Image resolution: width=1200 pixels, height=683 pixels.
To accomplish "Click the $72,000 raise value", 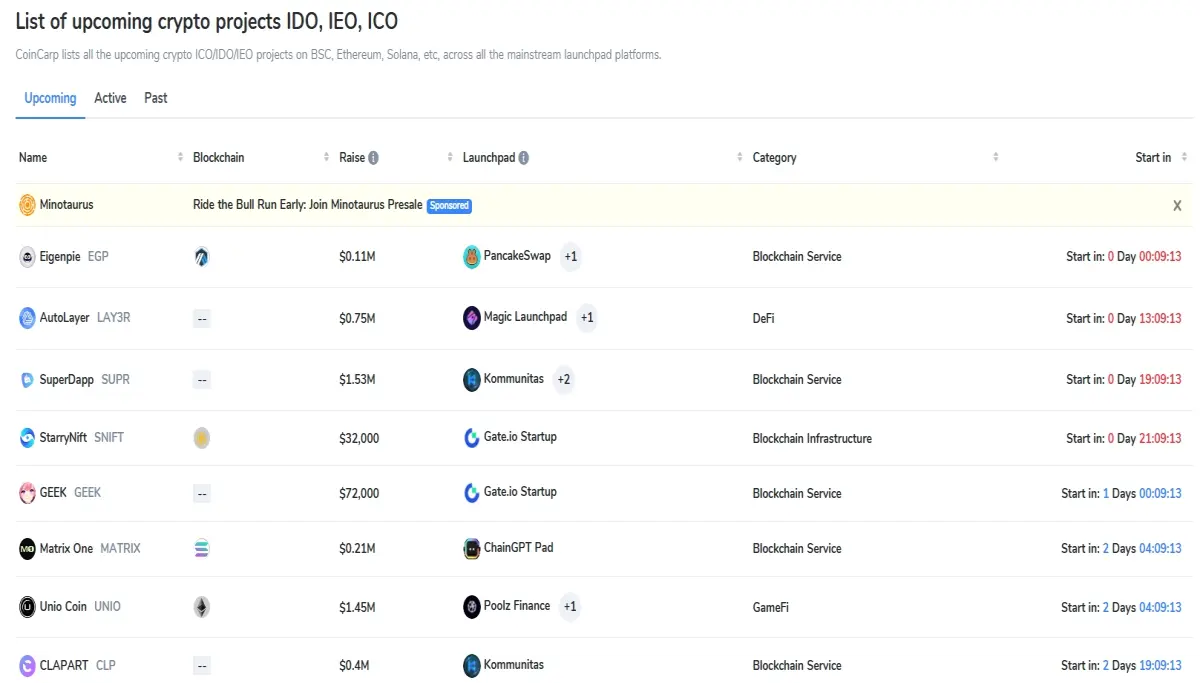I will pyautogui.click(x=359, y=493).
